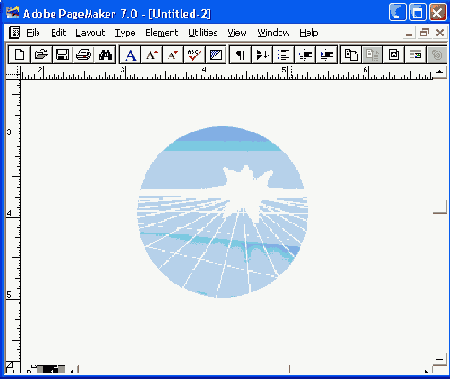Click the Print toolbar icon
The width and height of the screenshot is (450, 379).
[84, 55]
